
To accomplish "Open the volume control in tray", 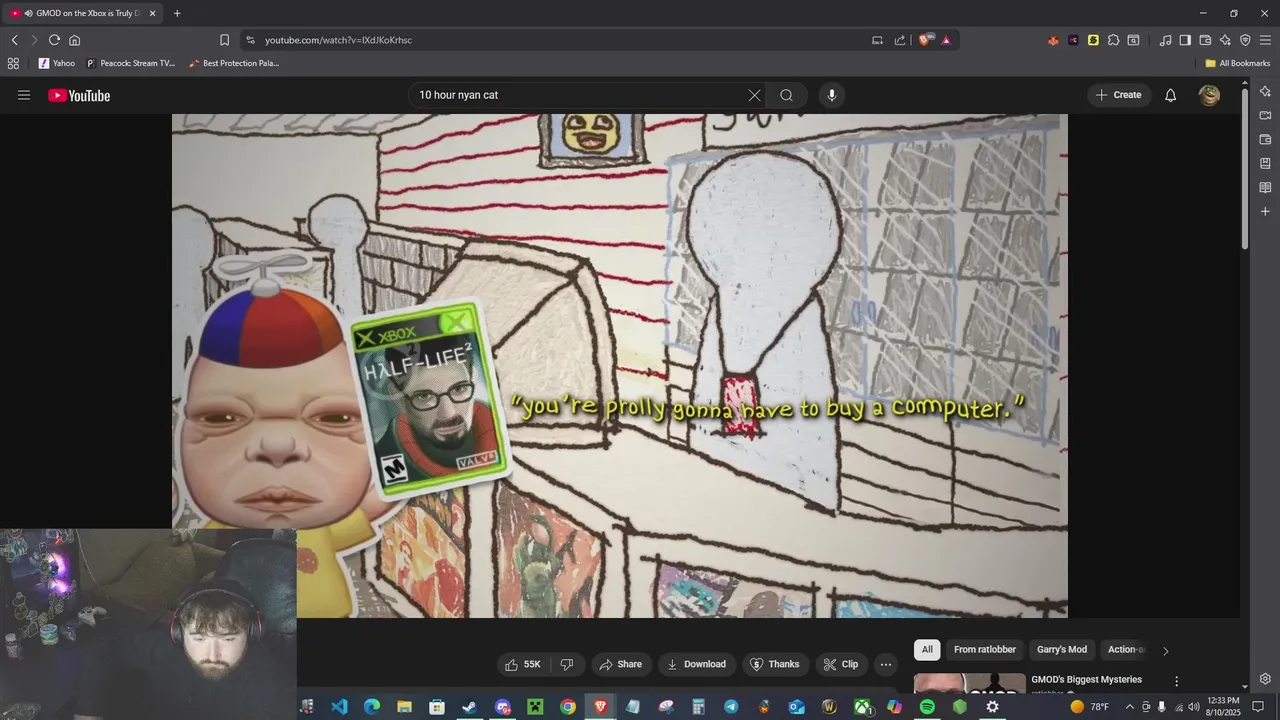I will point(1194,706).
